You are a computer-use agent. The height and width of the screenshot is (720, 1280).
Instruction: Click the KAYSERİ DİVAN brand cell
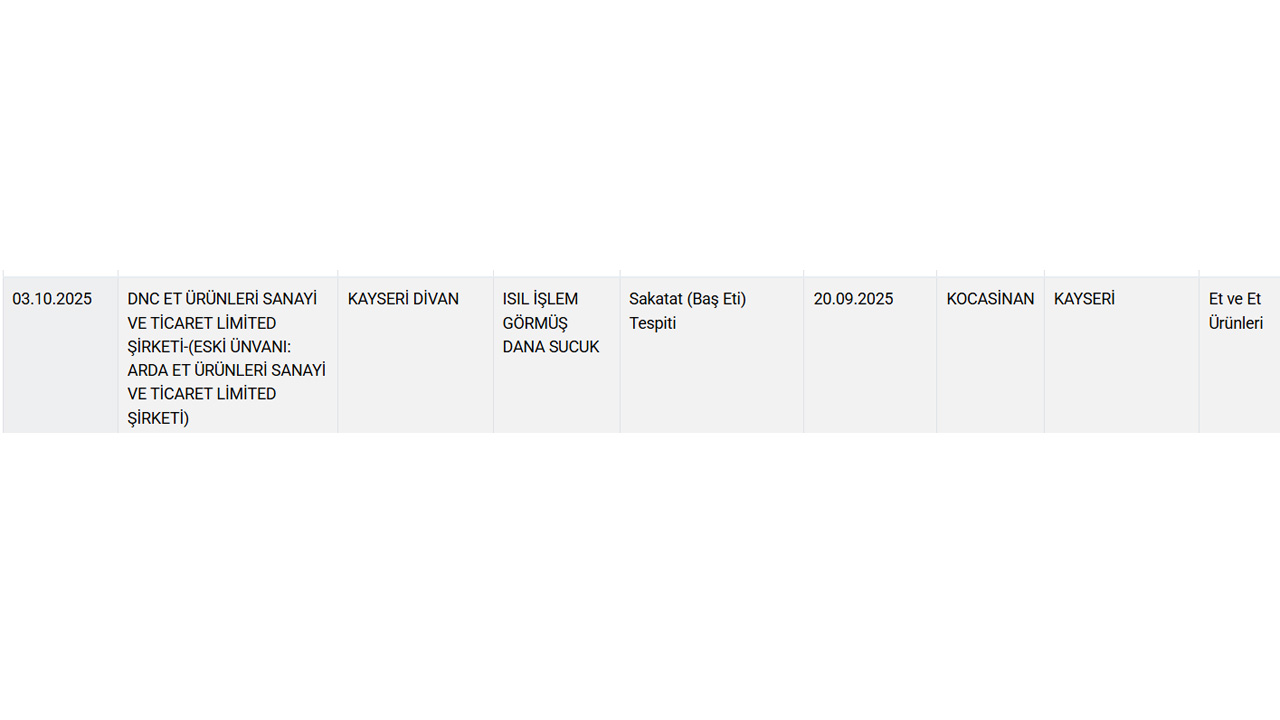[403, 299]
